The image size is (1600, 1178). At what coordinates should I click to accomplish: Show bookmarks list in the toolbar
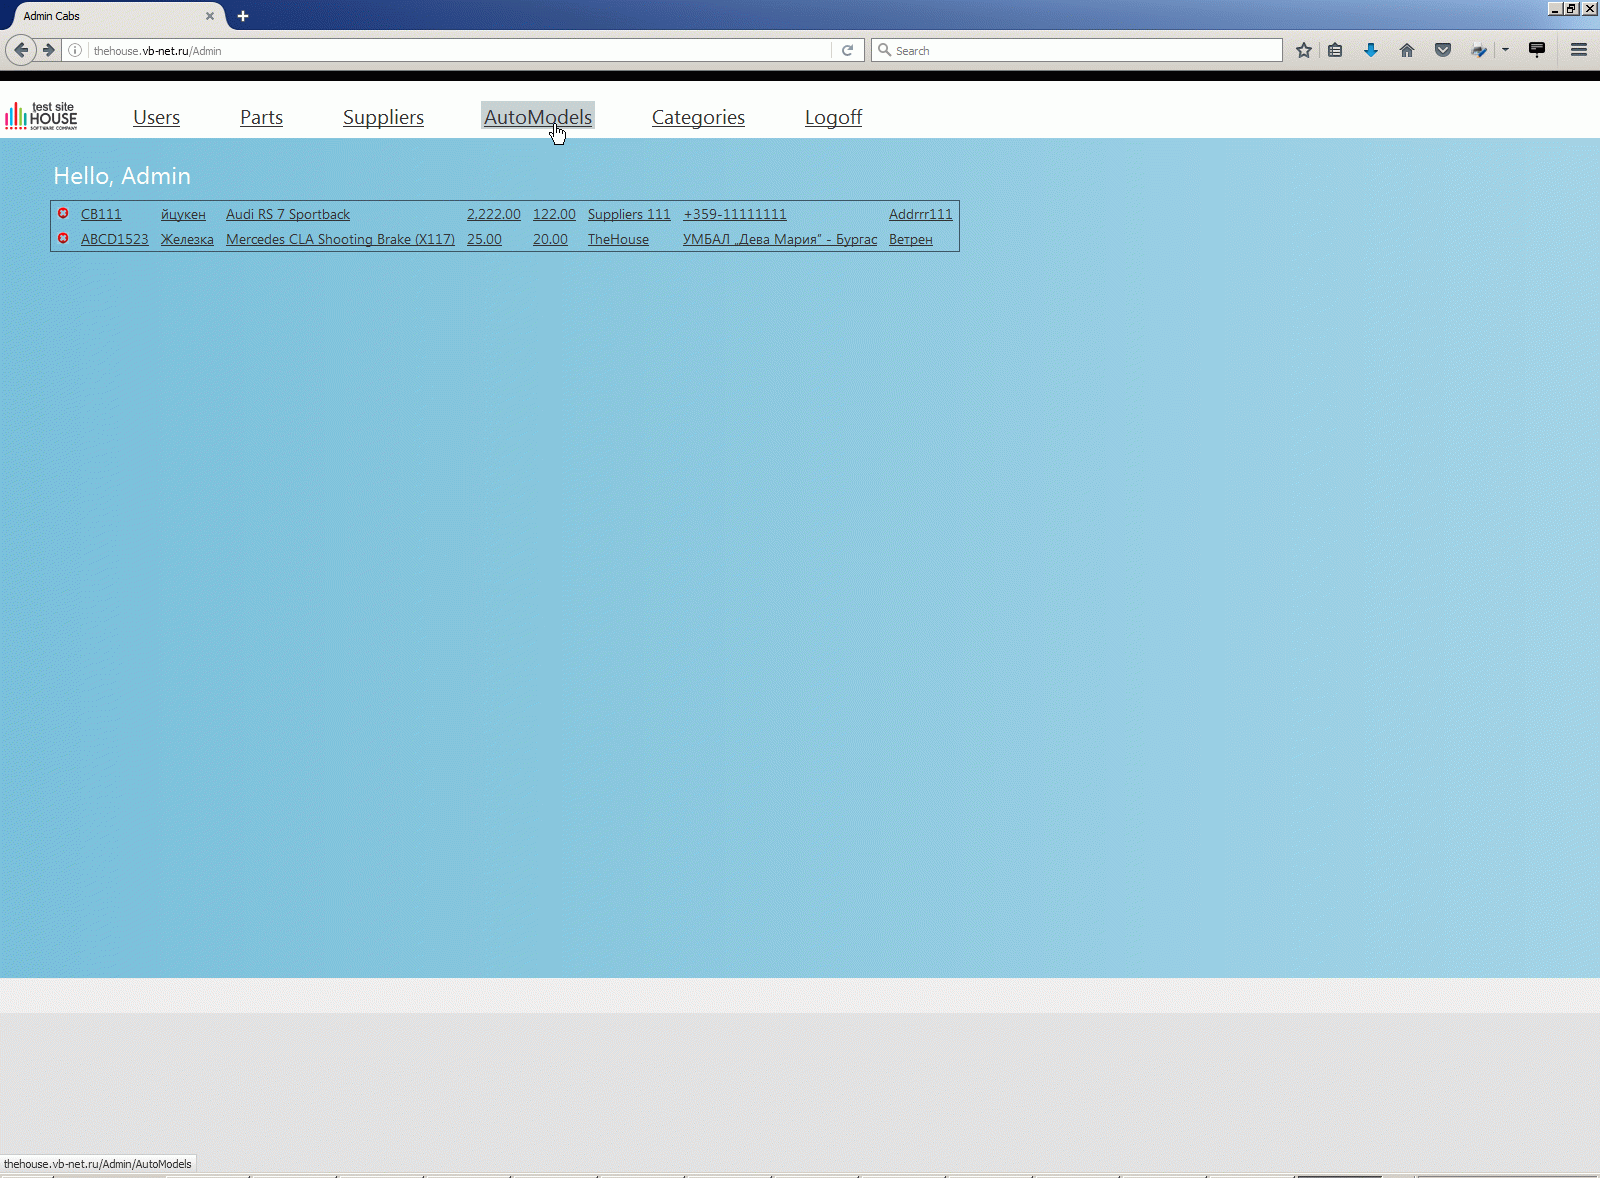pos(1335,50)
